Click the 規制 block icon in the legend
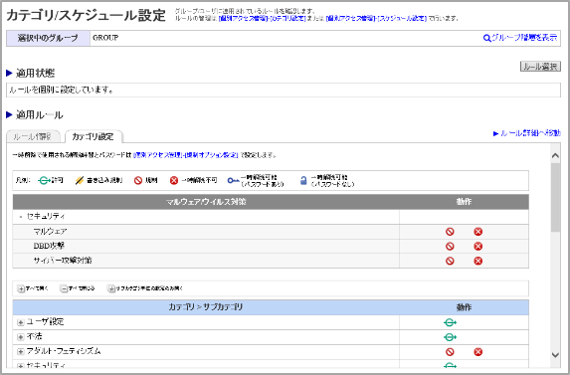Viewport: 570px width, 375px height. (x=138, y=180)
